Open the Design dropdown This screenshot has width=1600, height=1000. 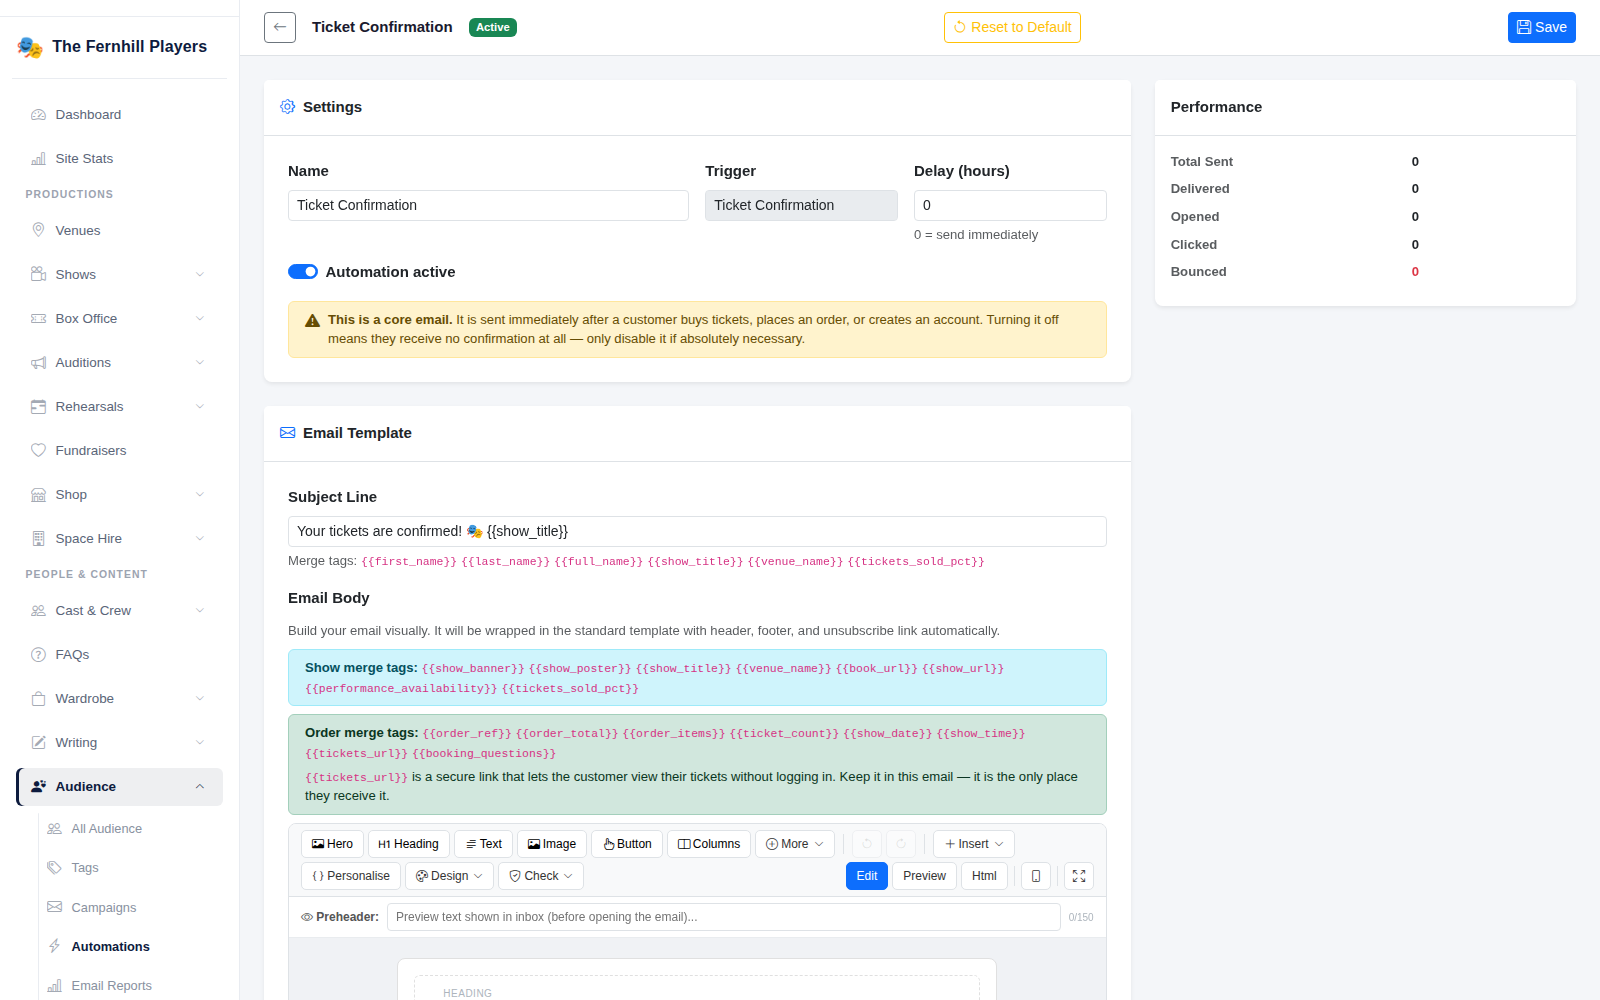click(x=449, y=876)
